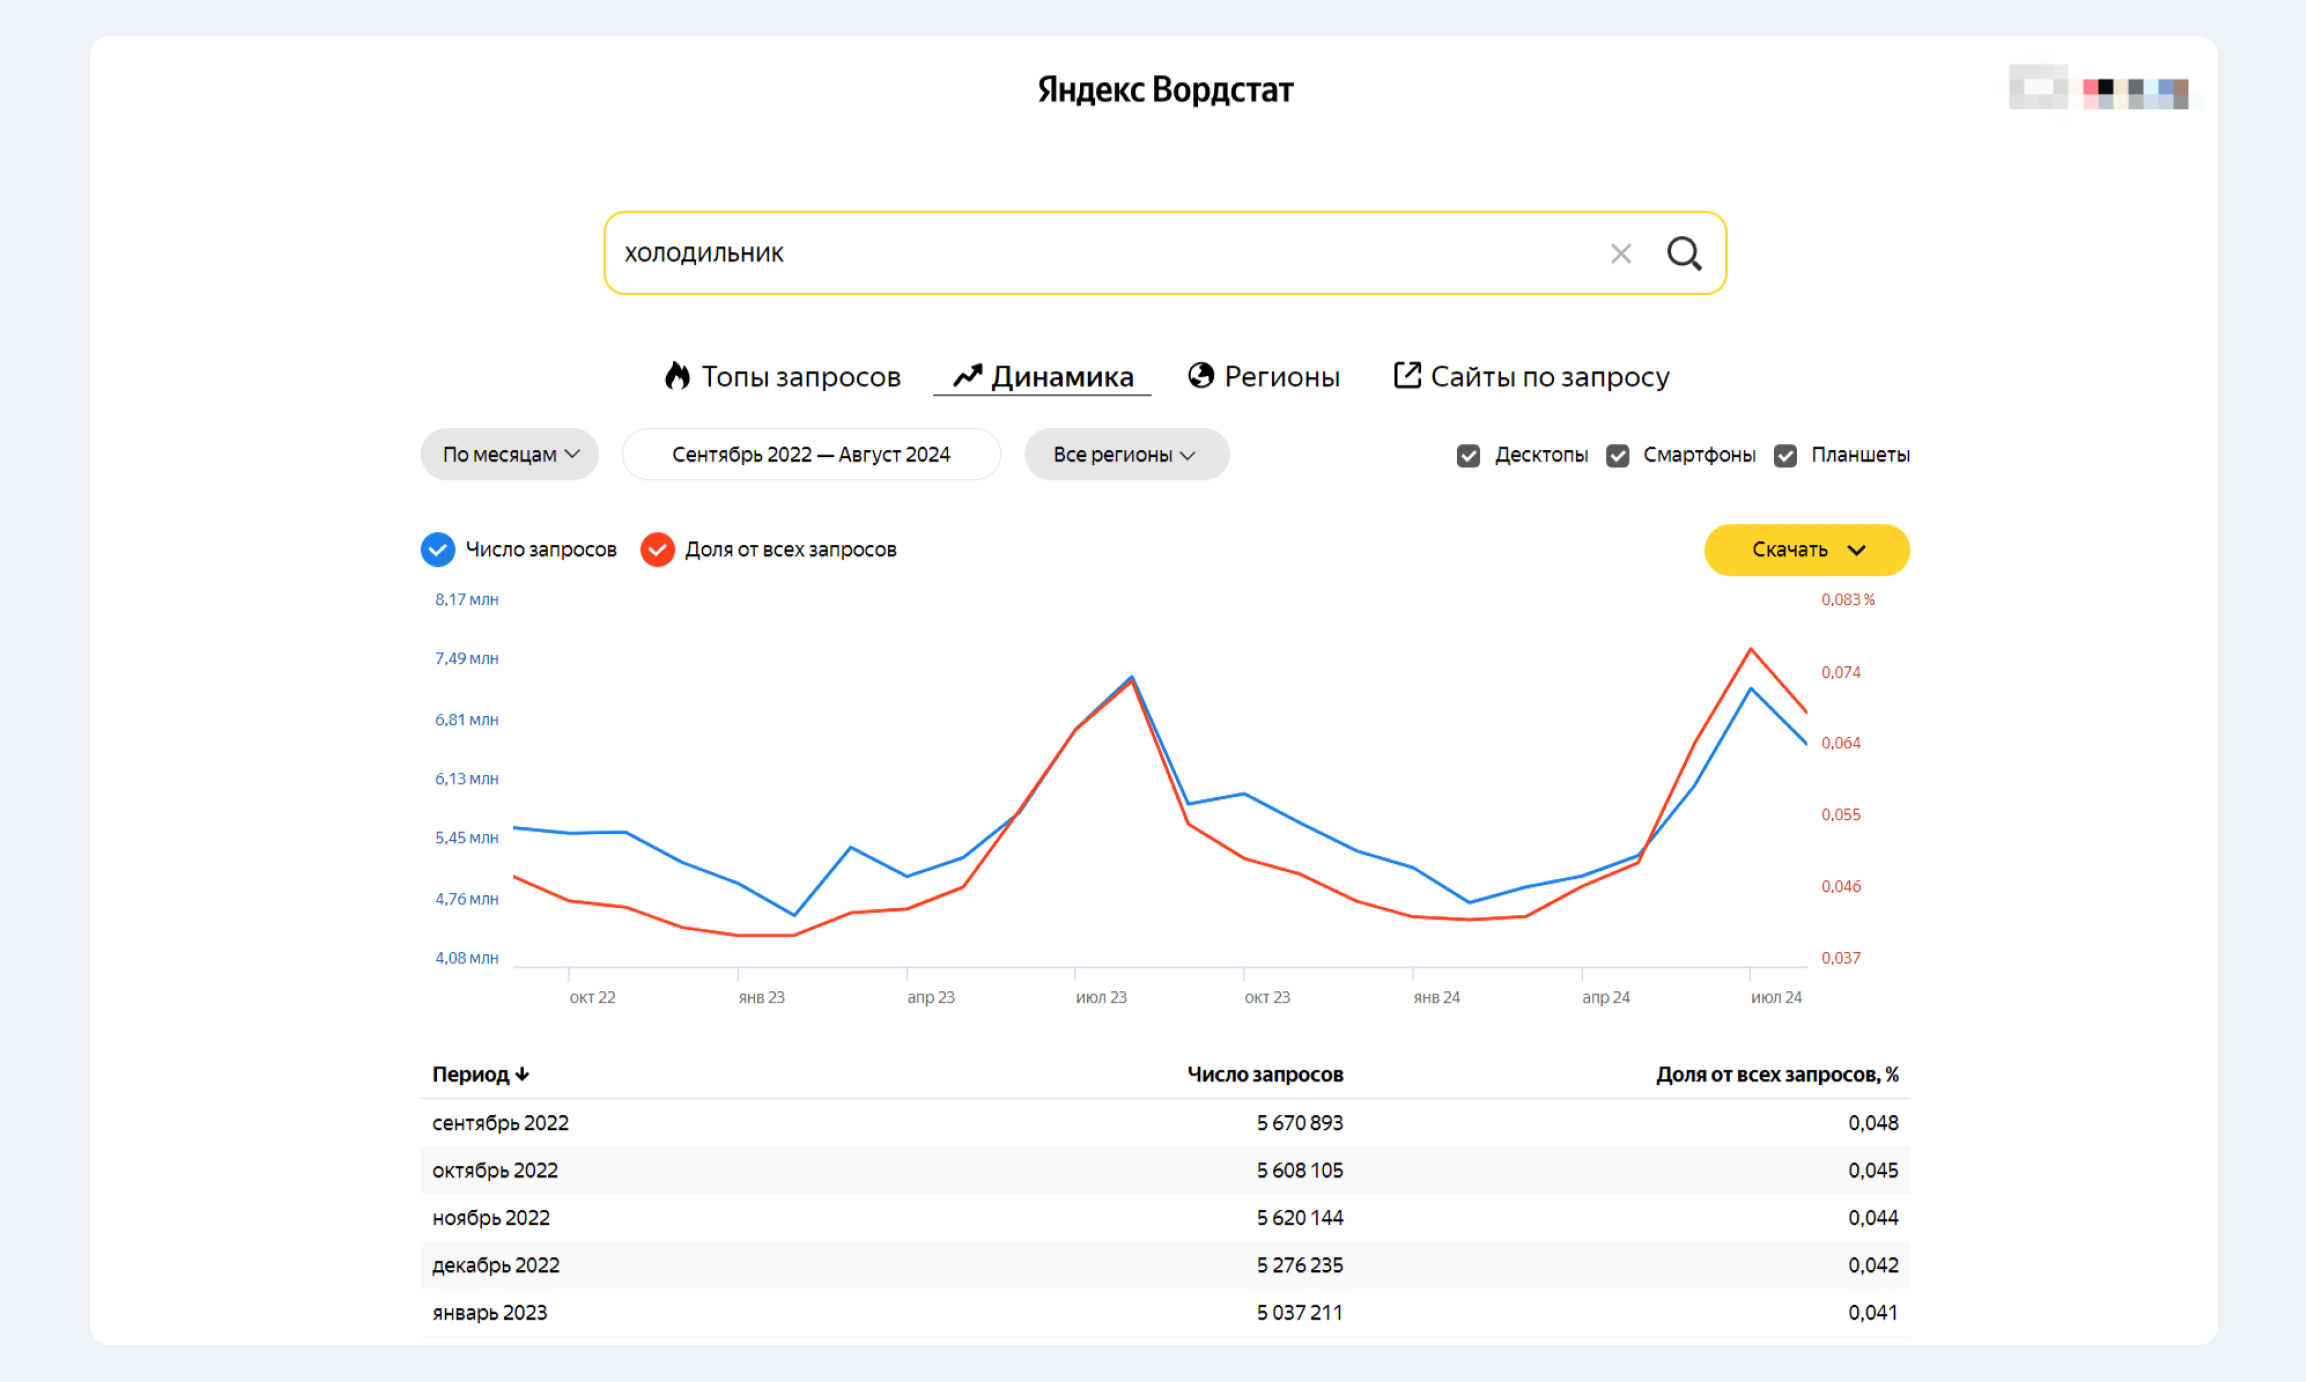The width and height of the screenshot is (2306, 1382).
Task: Click the 8,17 млн axis label
Action: click(466, 600)
